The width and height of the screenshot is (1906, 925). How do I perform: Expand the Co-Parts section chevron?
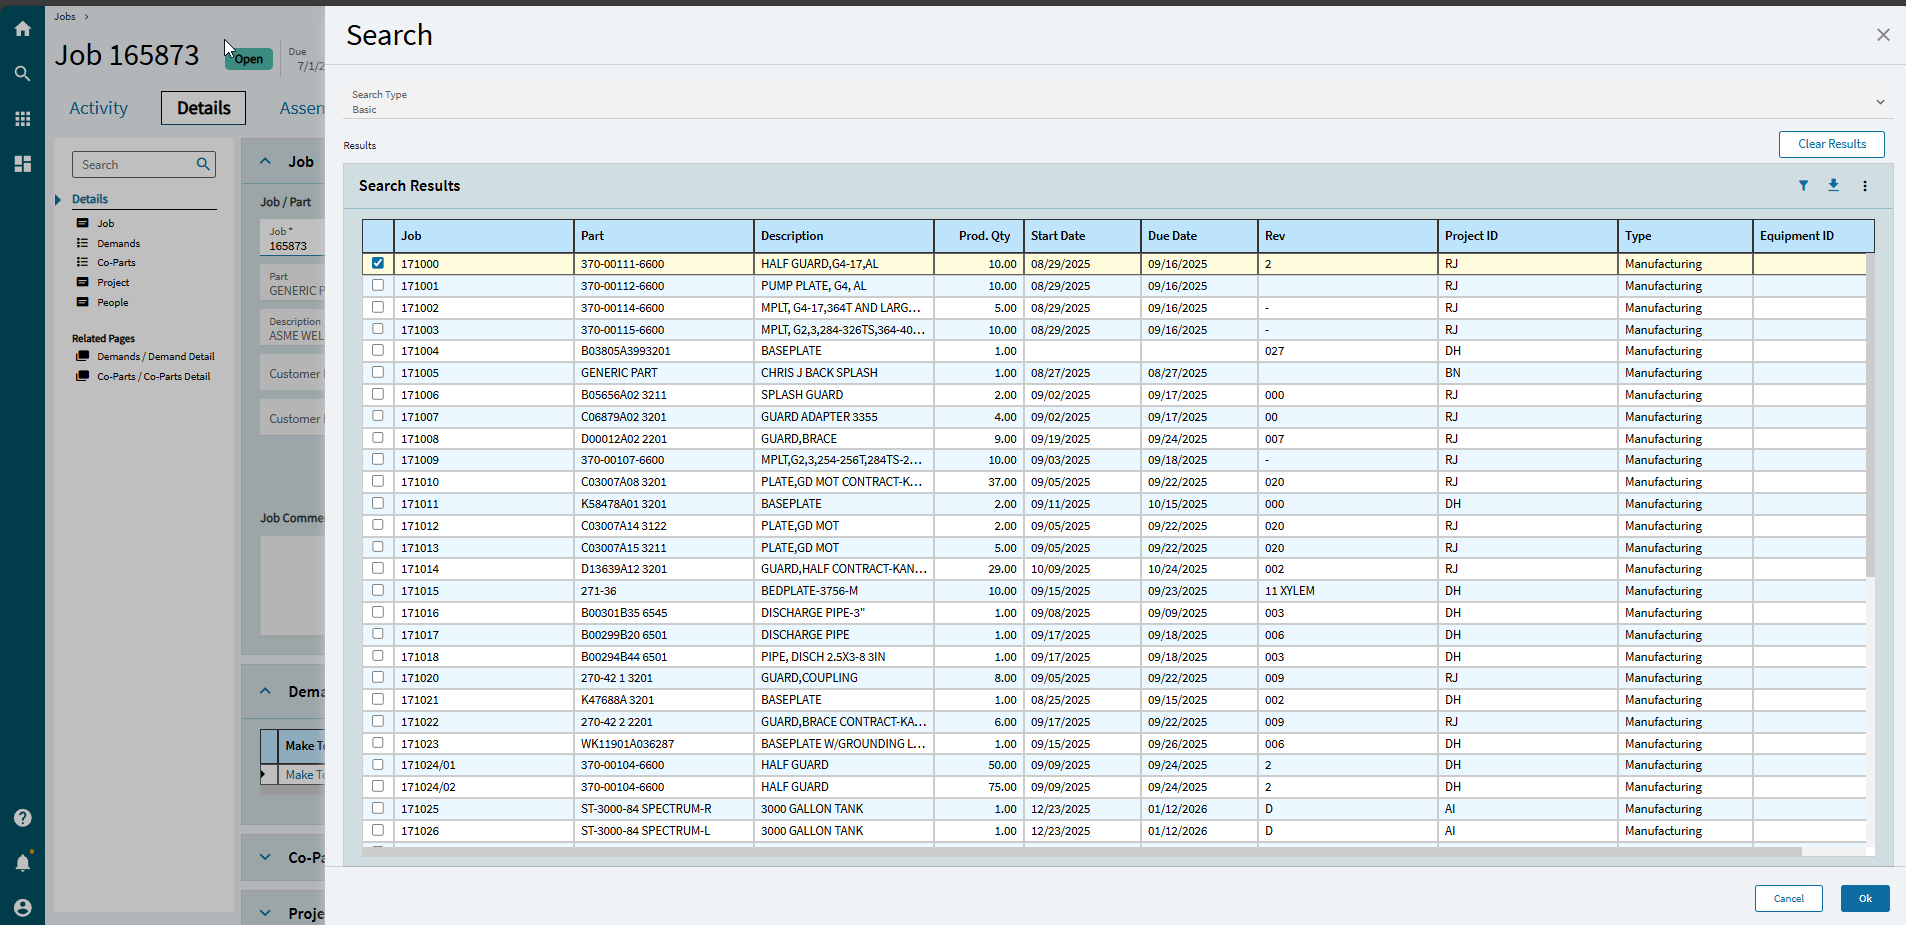tap(265, 857)
